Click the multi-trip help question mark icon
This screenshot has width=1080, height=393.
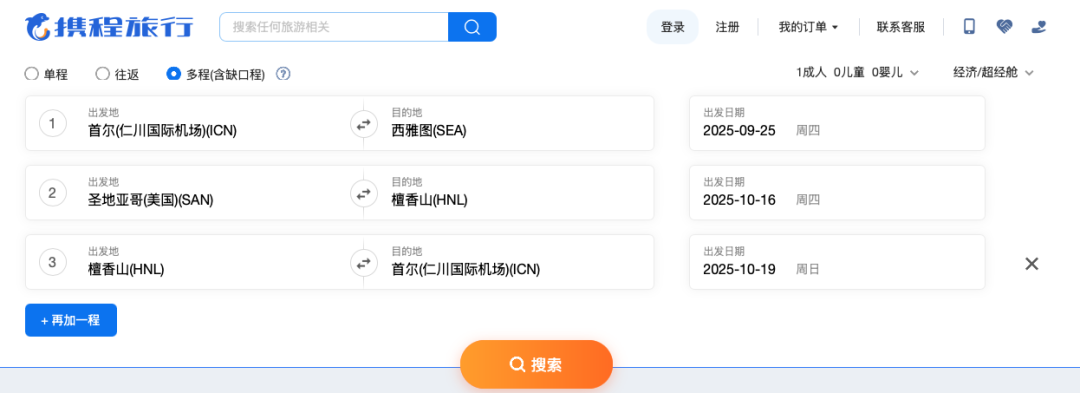(283, 74)
